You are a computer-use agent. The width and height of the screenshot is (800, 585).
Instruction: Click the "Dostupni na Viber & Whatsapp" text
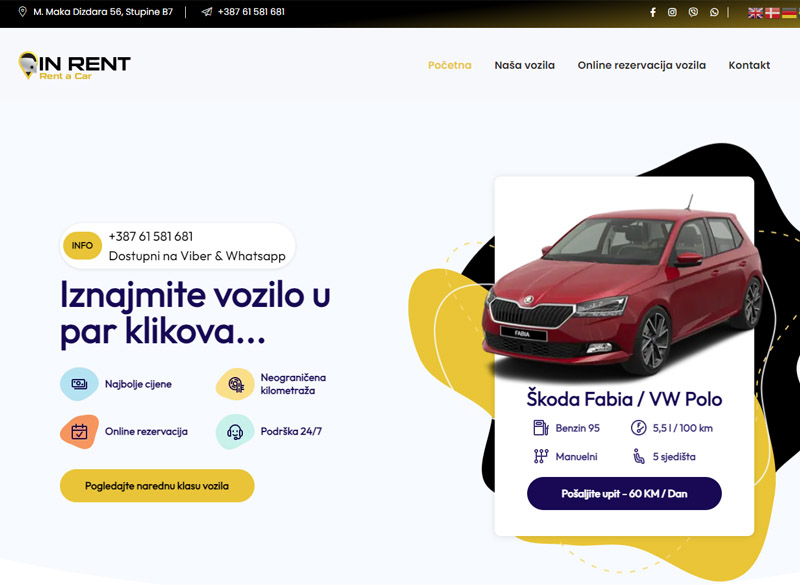coord(197,256)
